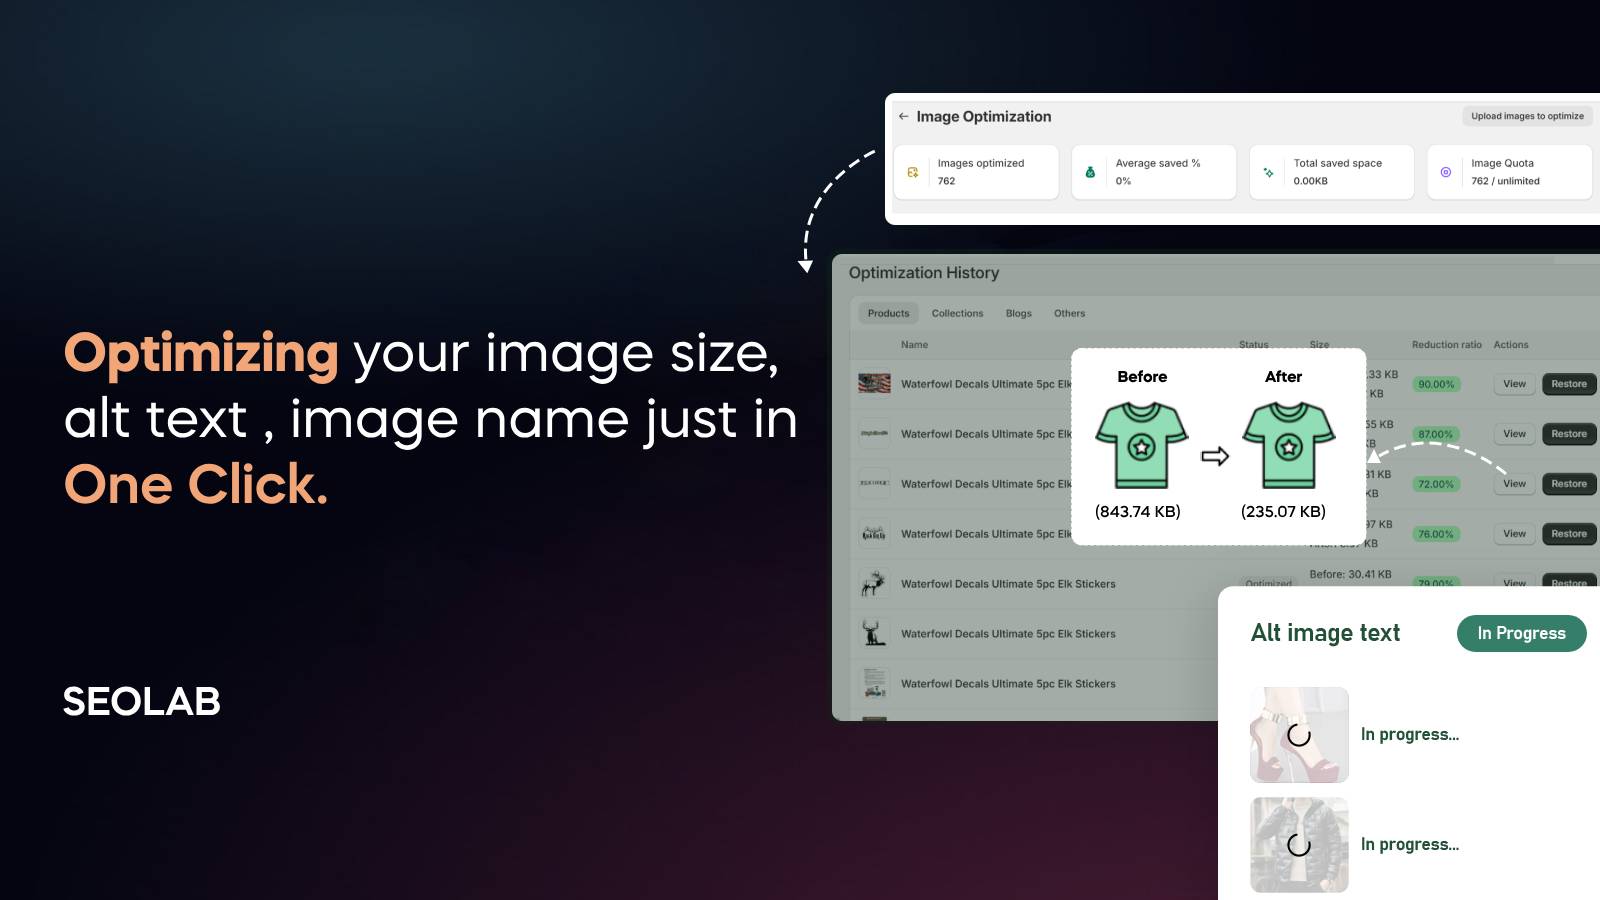Restore the image with 90.00% reduction
Image resolution: width=1600 pixels, height=900 pixels.
click(x=1569, y=384)
